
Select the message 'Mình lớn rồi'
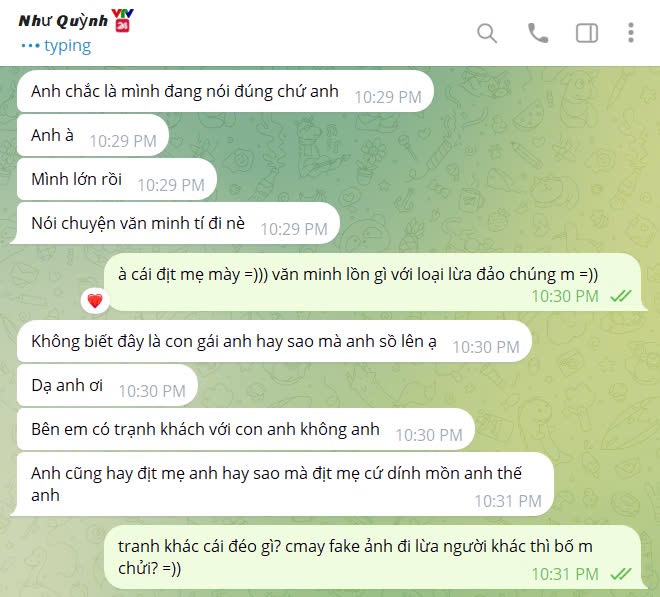pyautogui.click(x=117, y=179)
